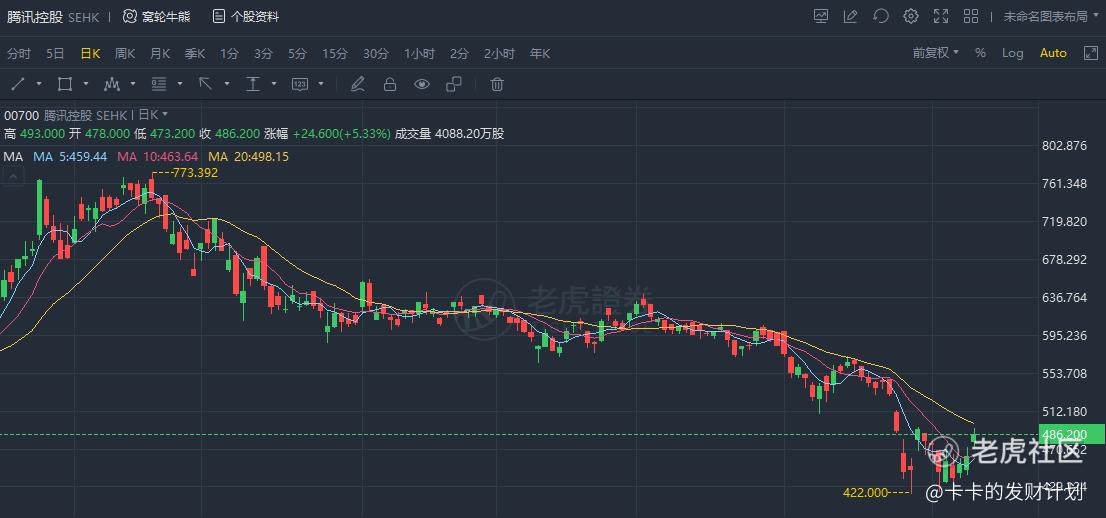This screenshot has height=518, width=1106.
Task: Click the 802.876 price axis label
Action: tap(1064, 146)
